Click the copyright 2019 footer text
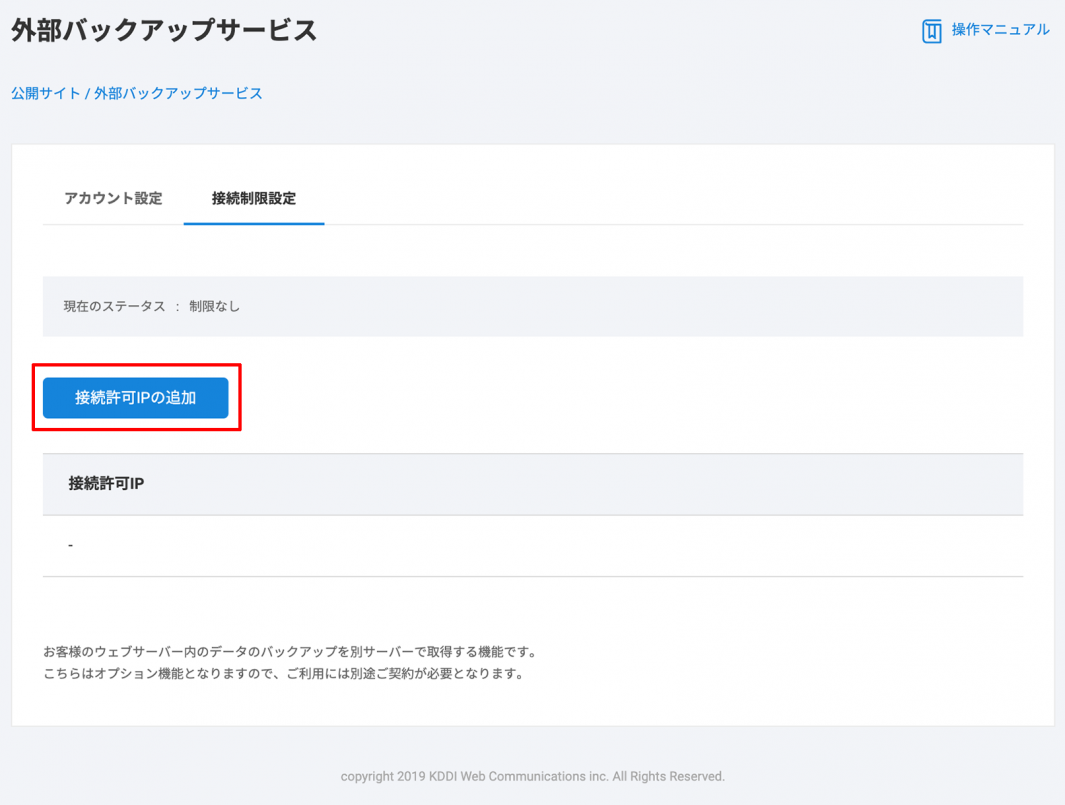Screen dimensions: 1065x805 (x=383, y=776)
